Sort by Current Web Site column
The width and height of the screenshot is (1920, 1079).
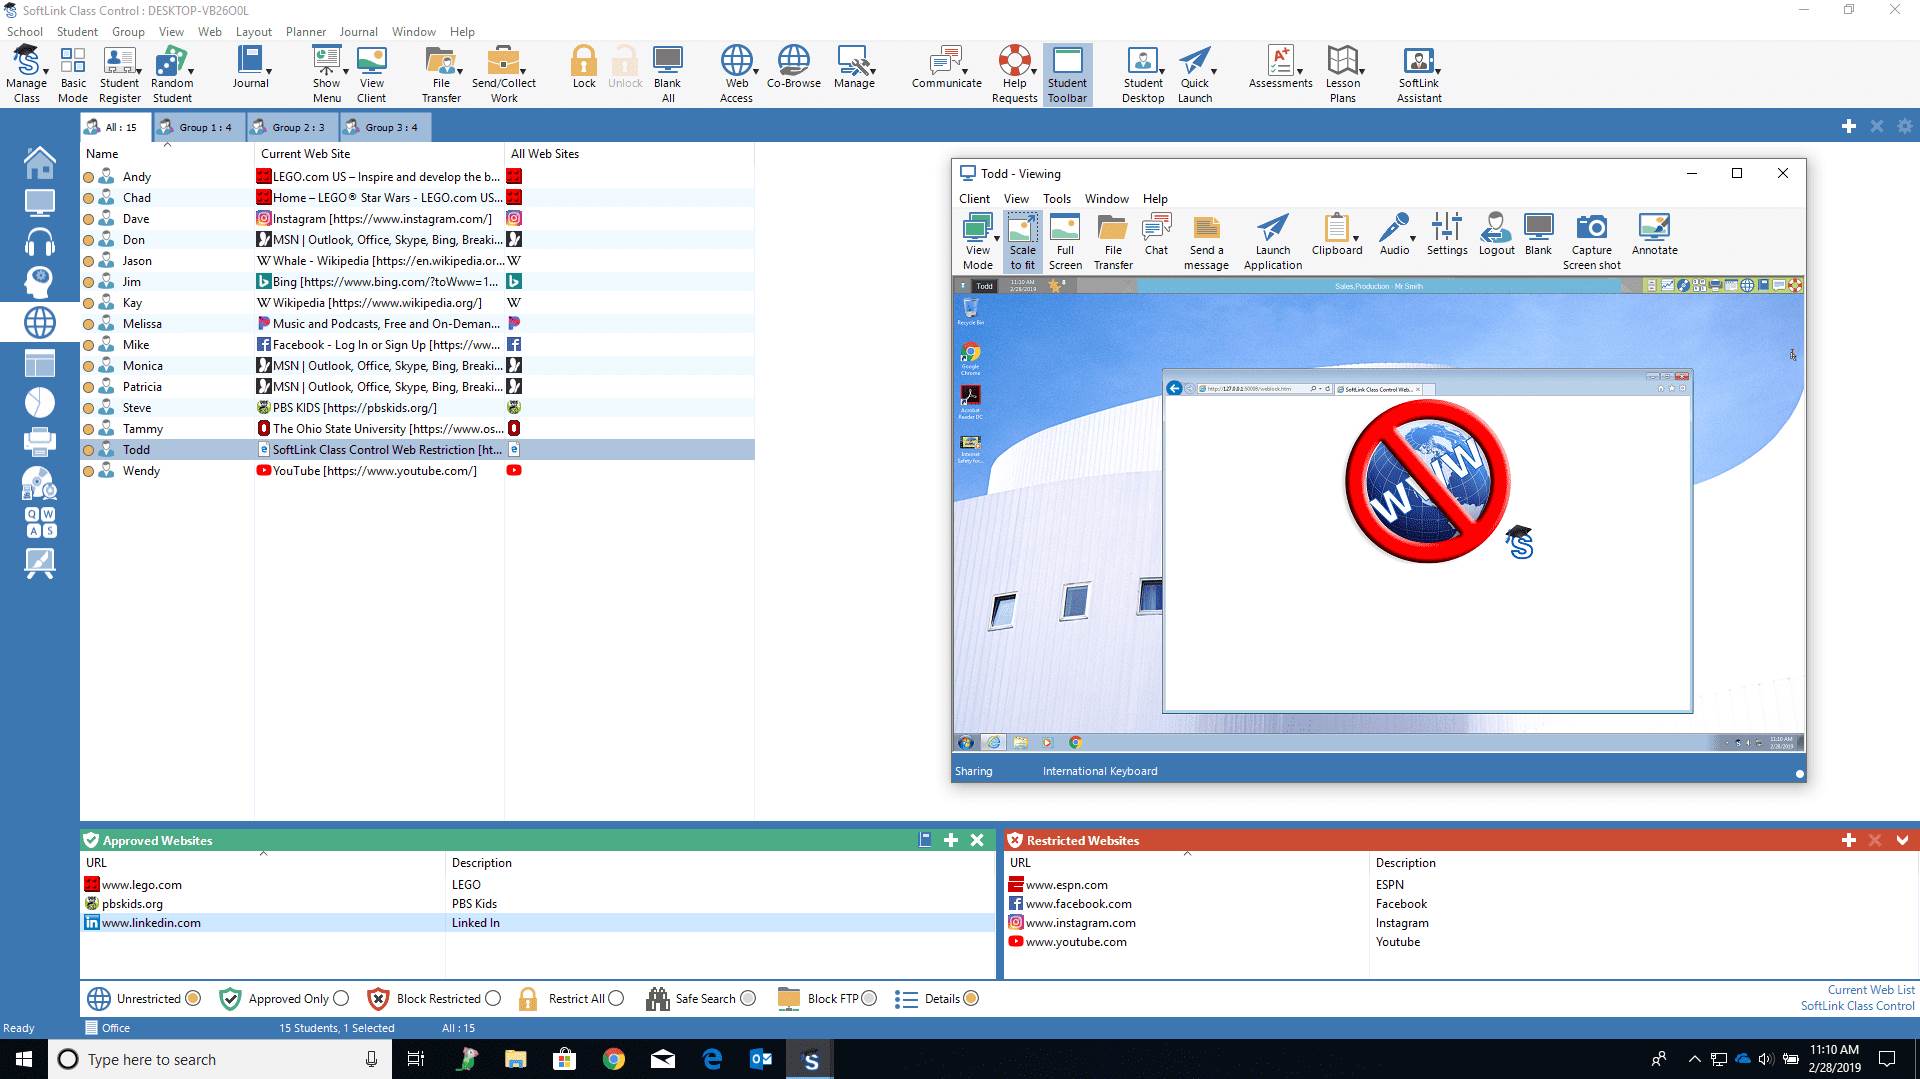(x=379, y=154)
